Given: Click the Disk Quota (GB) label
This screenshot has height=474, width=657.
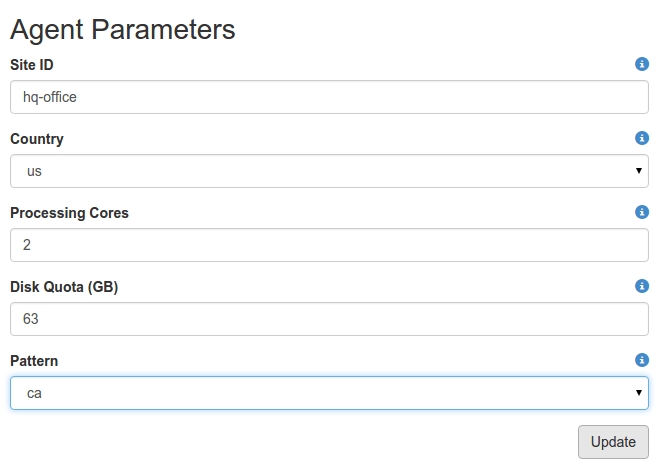Looking at the screenshot, I should [64, 287].
